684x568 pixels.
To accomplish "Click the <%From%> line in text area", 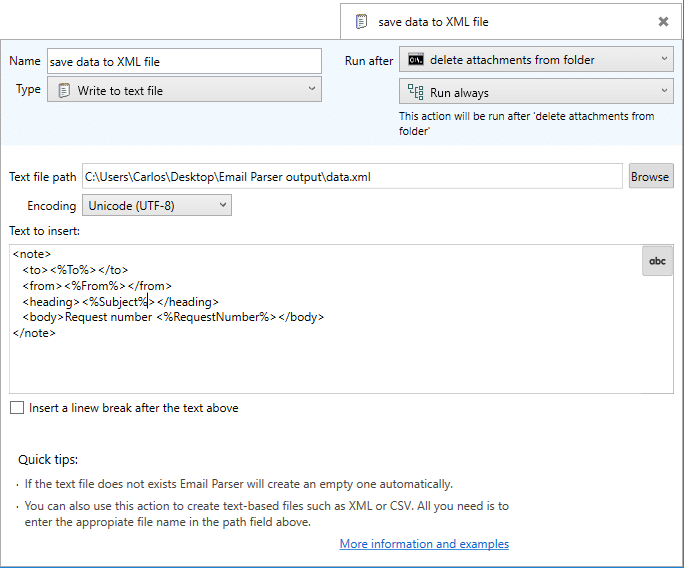I will 97,286.
